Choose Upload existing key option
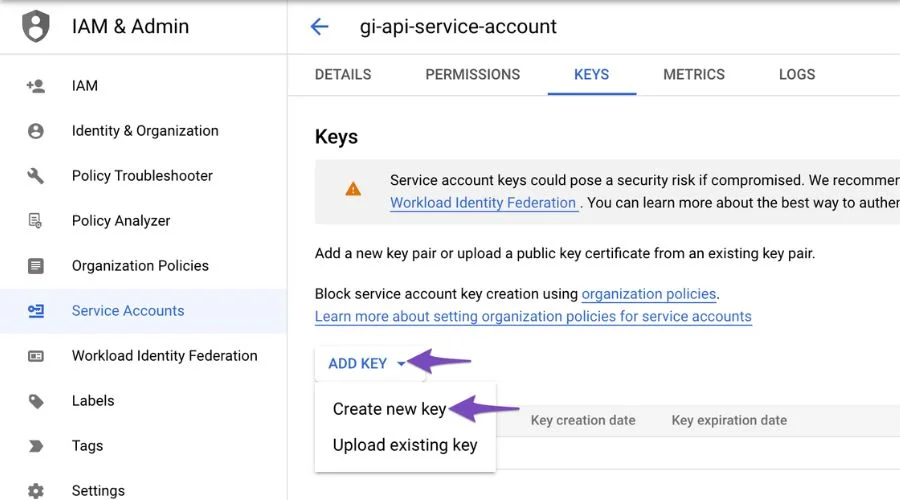Screen dimensions: 900x500 (405, 445)
